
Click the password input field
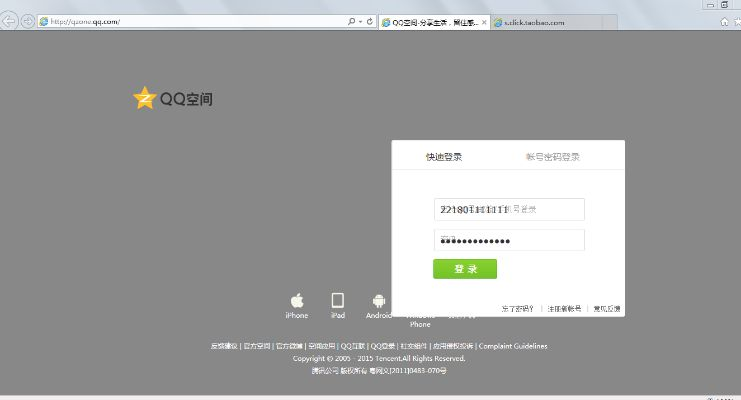tap(509, 240)
